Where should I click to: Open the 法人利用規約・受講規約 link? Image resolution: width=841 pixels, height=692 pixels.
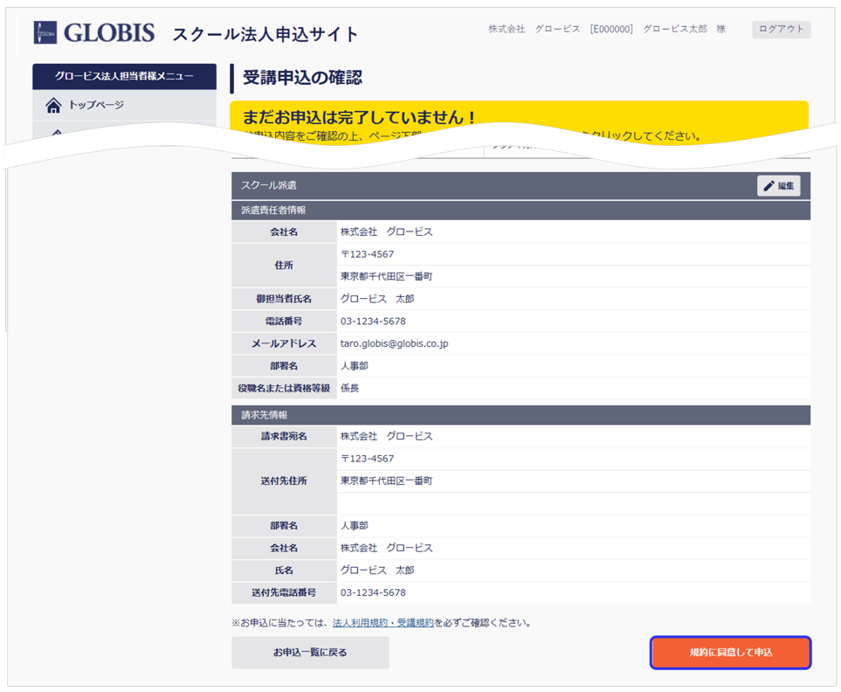coord(383,623)
